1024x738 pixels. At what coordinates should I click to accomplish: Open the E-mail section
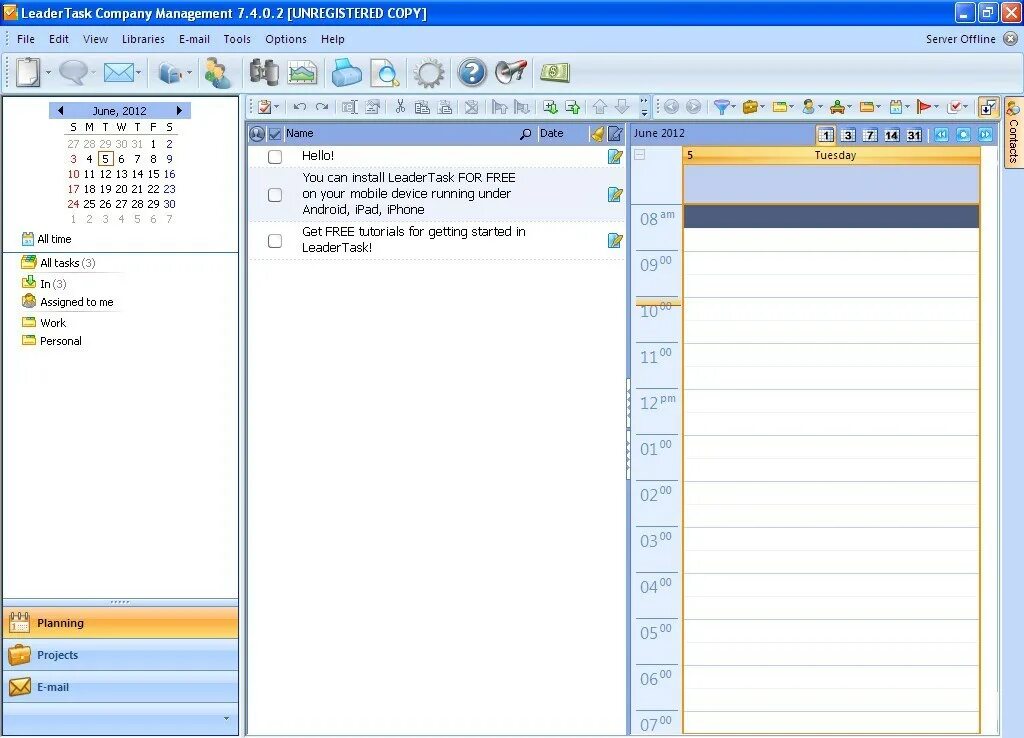point(121,687)
